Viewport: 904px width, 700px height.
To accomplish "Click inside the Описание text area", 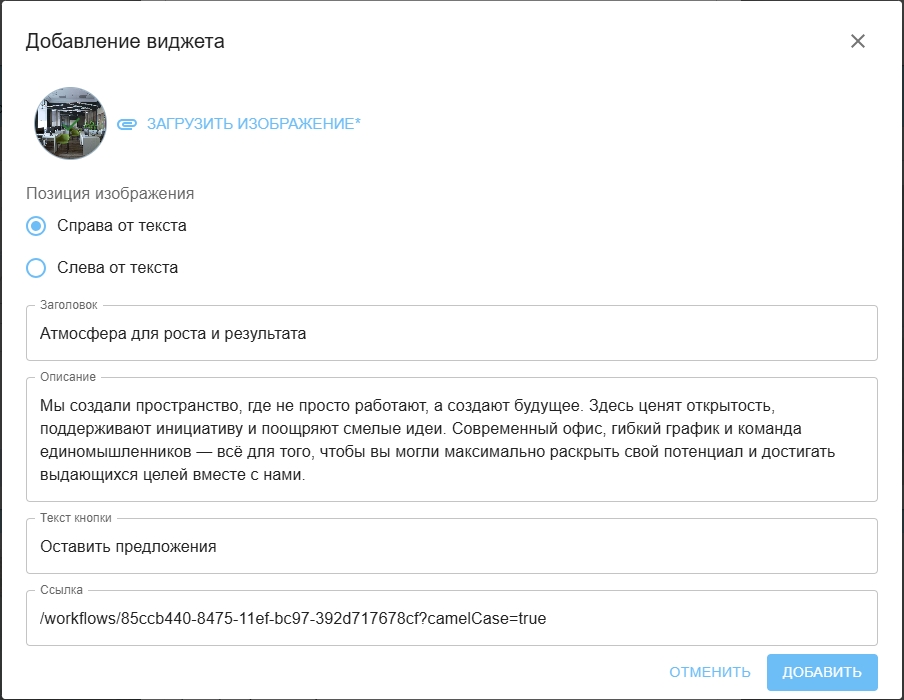I will point(451,440).
